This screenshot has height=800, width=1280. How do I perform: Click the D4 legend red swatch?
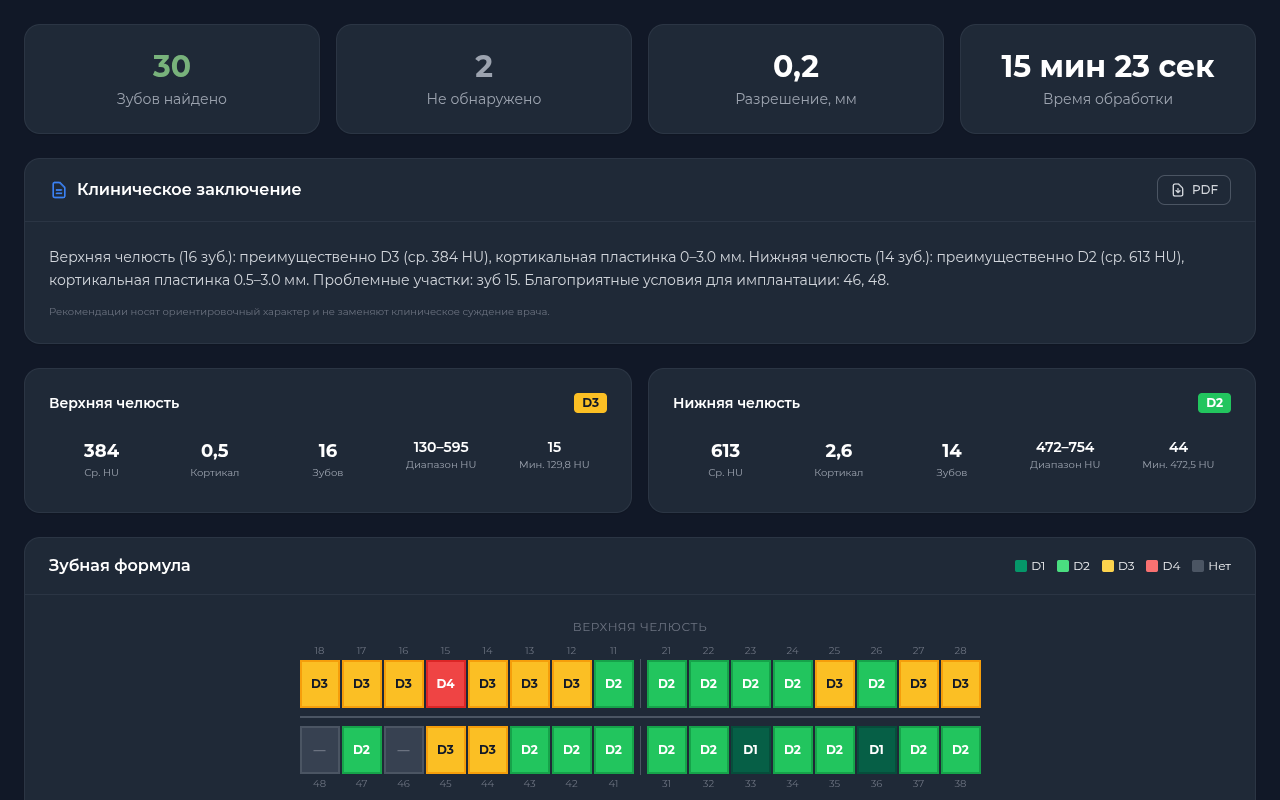coord(1152,566)
